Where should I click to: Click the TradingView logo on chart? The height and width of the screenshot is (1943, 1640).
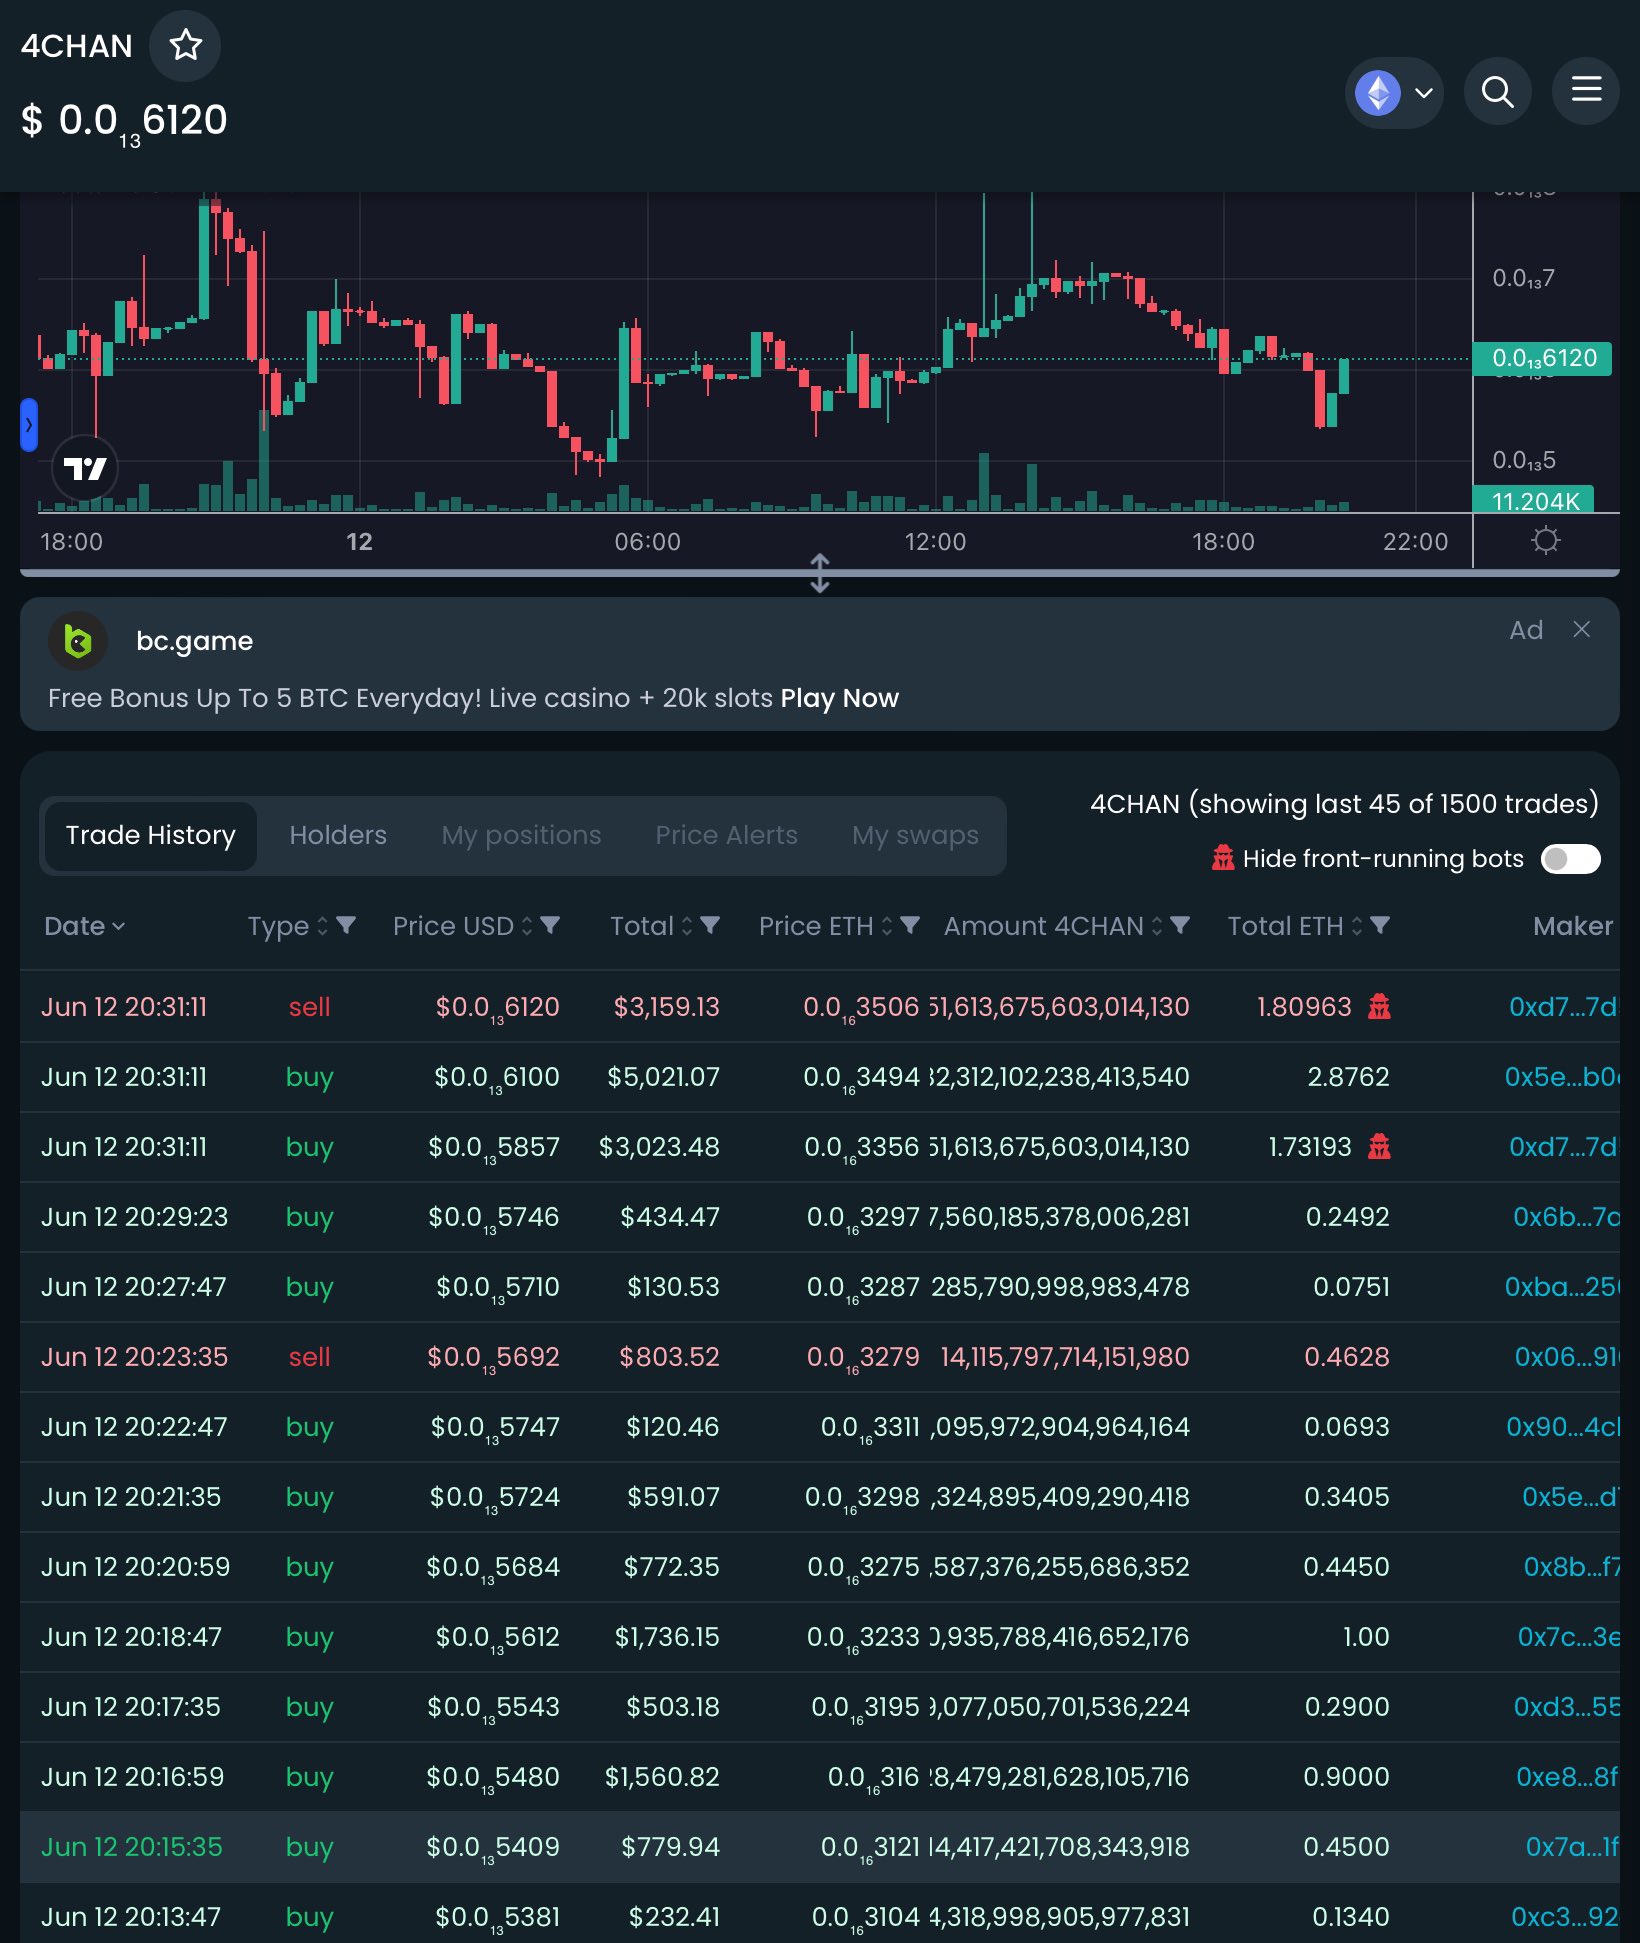tap(85, 468)
